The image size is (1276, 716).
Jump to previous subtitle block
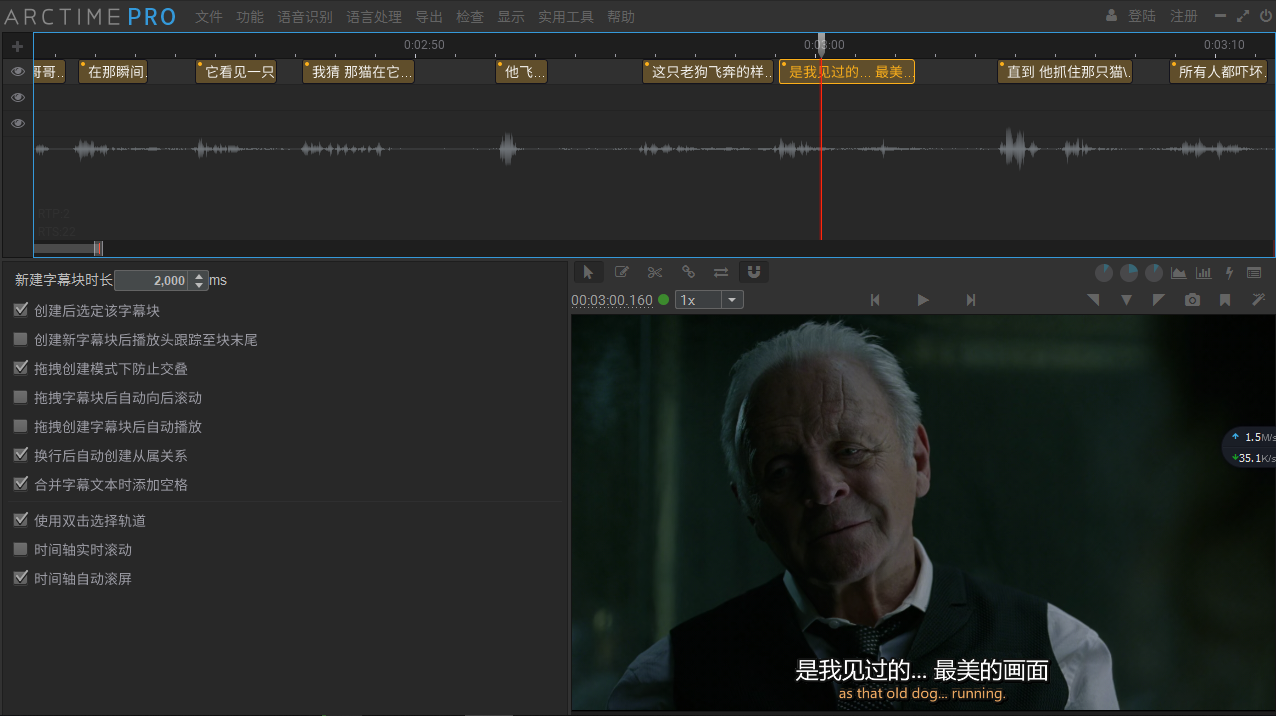click(875, 300)
